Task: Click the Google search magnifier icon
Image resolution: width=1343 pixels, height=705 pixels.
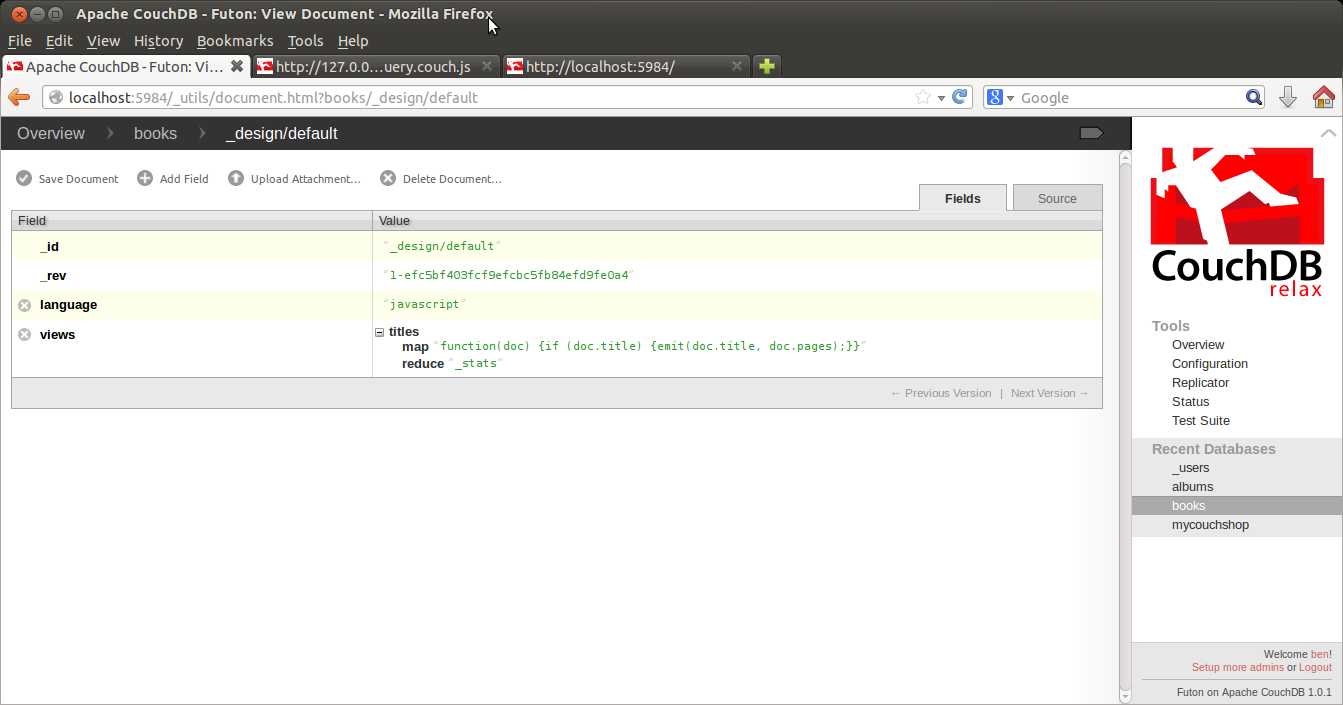Action: pyautogui.click(x=1254, y=97)
